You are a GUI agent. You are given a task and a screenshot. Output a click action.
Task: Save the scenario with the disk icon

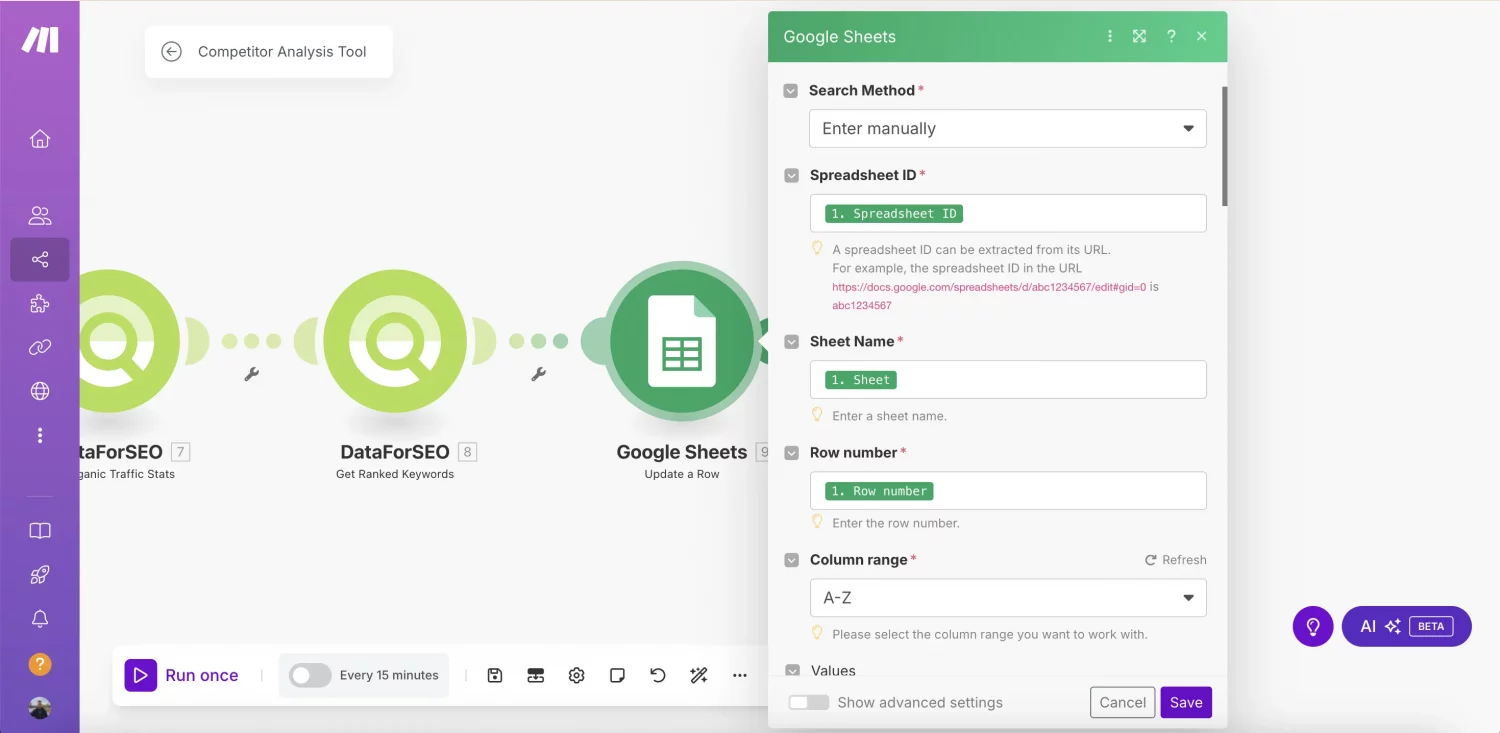[494, 675]
